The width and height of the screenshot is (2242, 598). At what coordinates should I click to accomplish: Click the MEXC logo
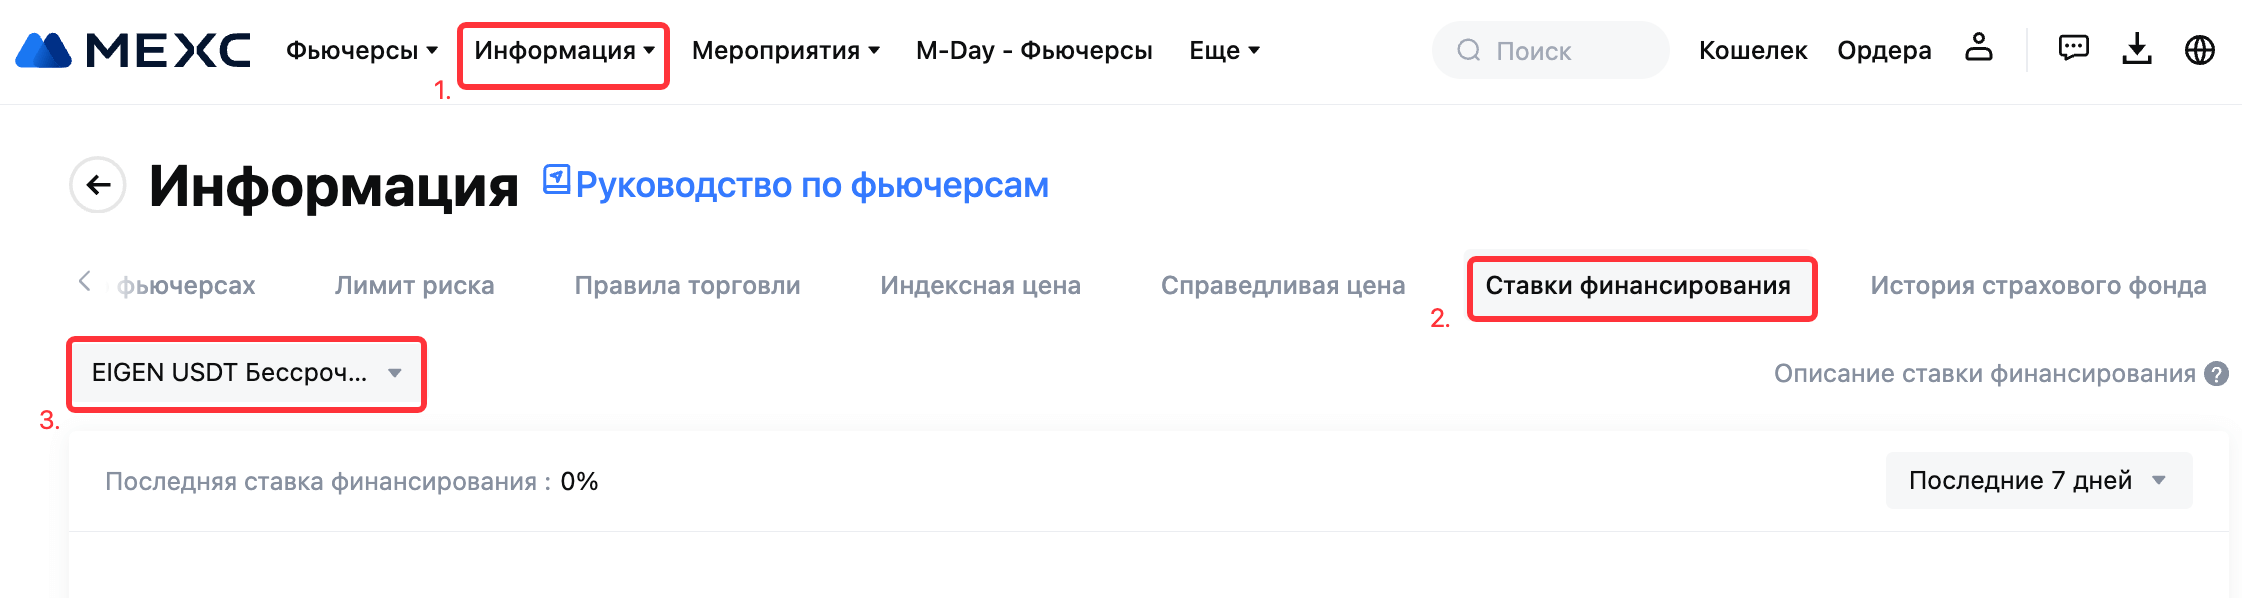coord(133,50)
